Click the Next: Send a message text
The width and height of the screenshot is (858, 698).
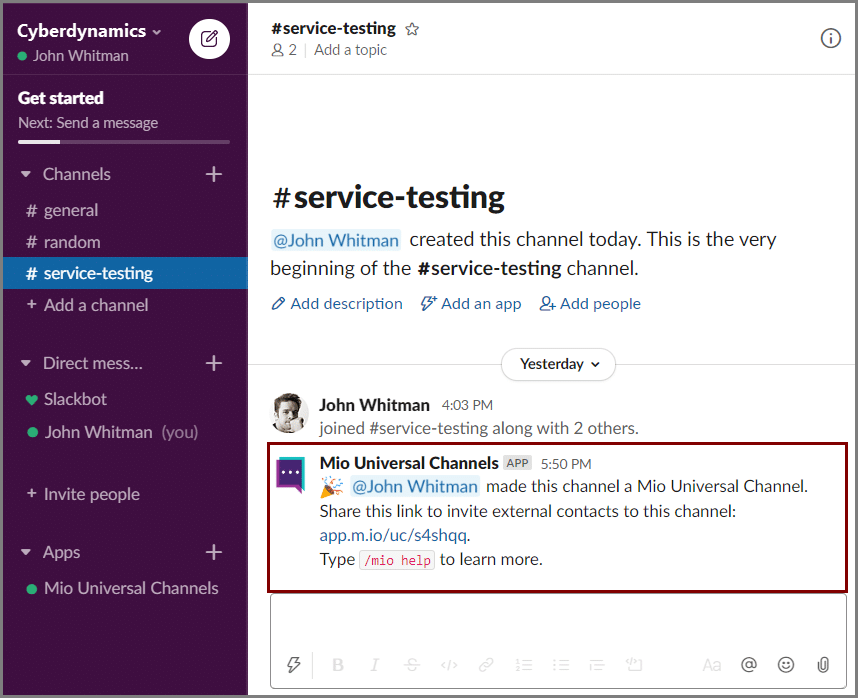[88, 123]
